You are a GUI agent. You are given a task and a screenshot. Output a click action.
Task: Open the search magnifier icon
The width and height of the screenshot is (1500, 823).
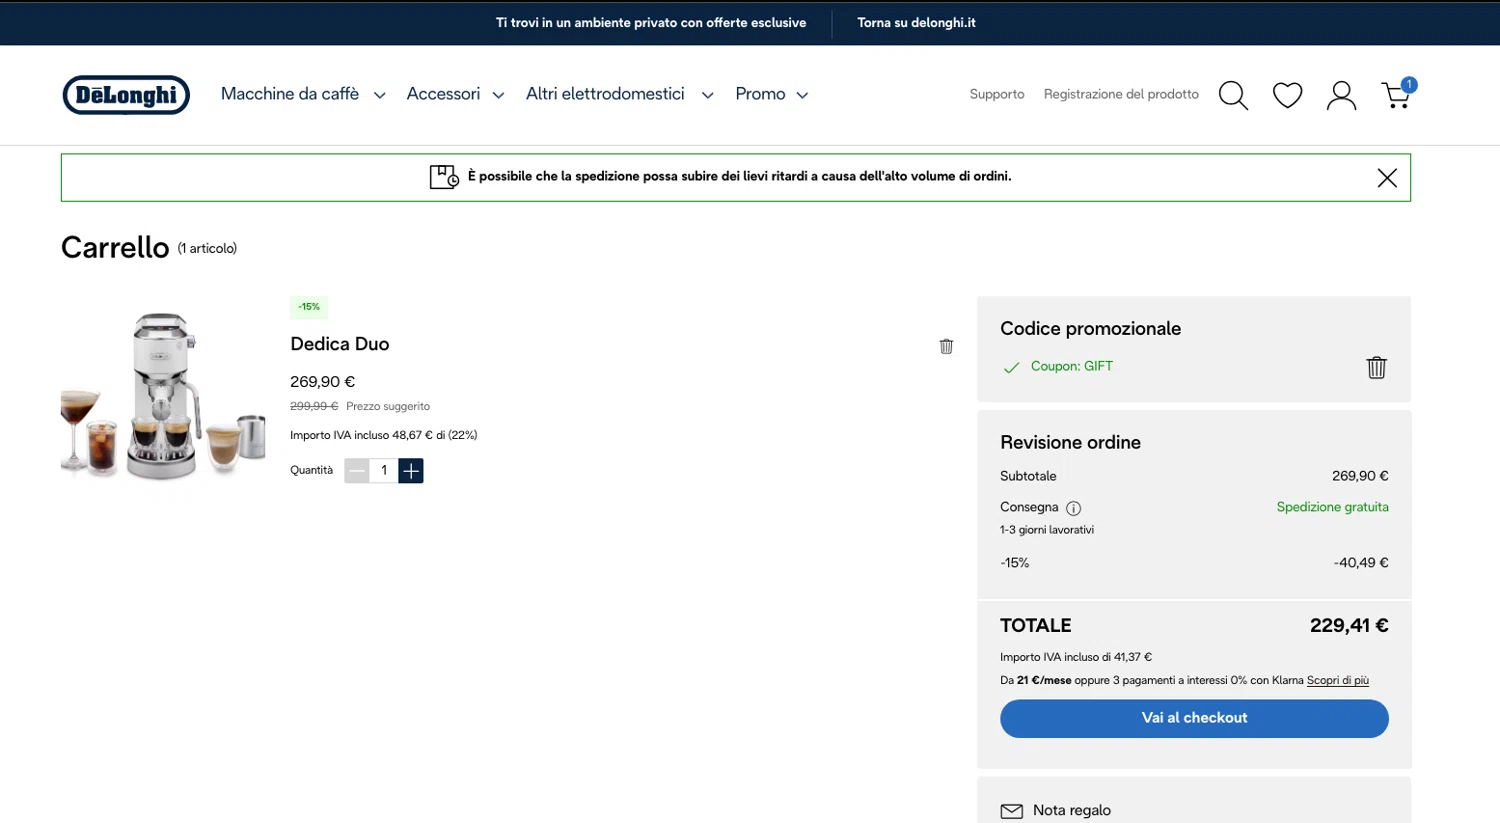pos(1233,95)
